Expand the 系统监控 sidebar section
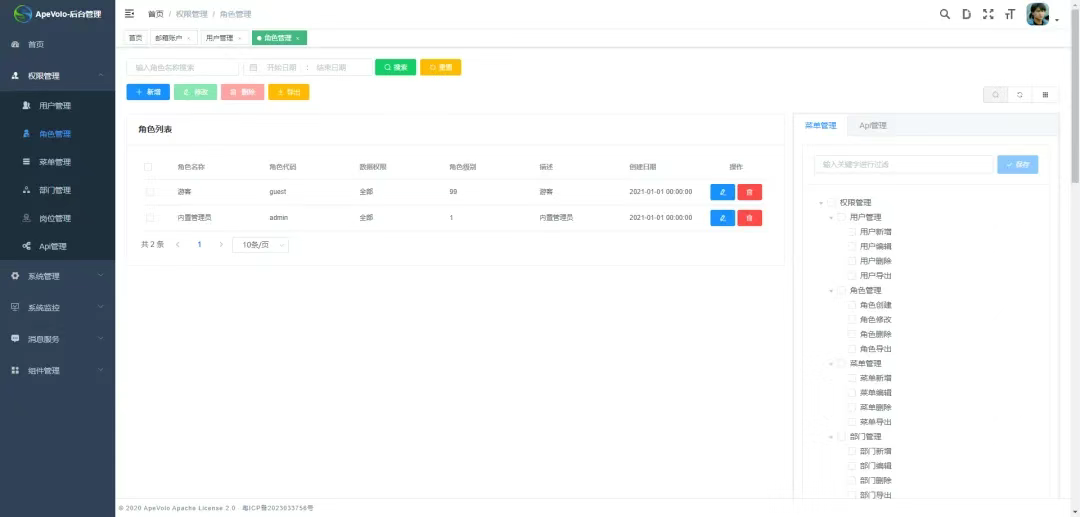 58,307
